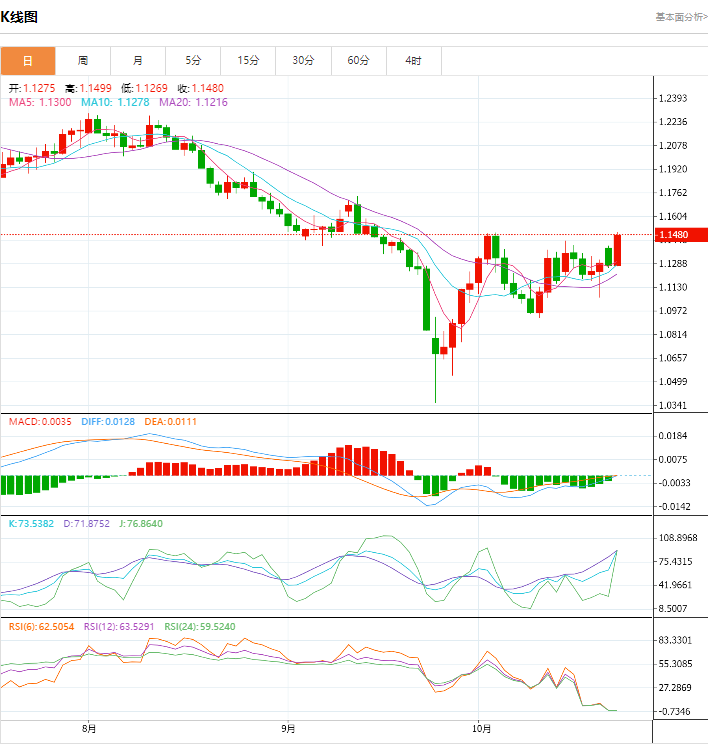Open the 基本面分析 link
Screen dimensions: 708x745
click(681, 17)
